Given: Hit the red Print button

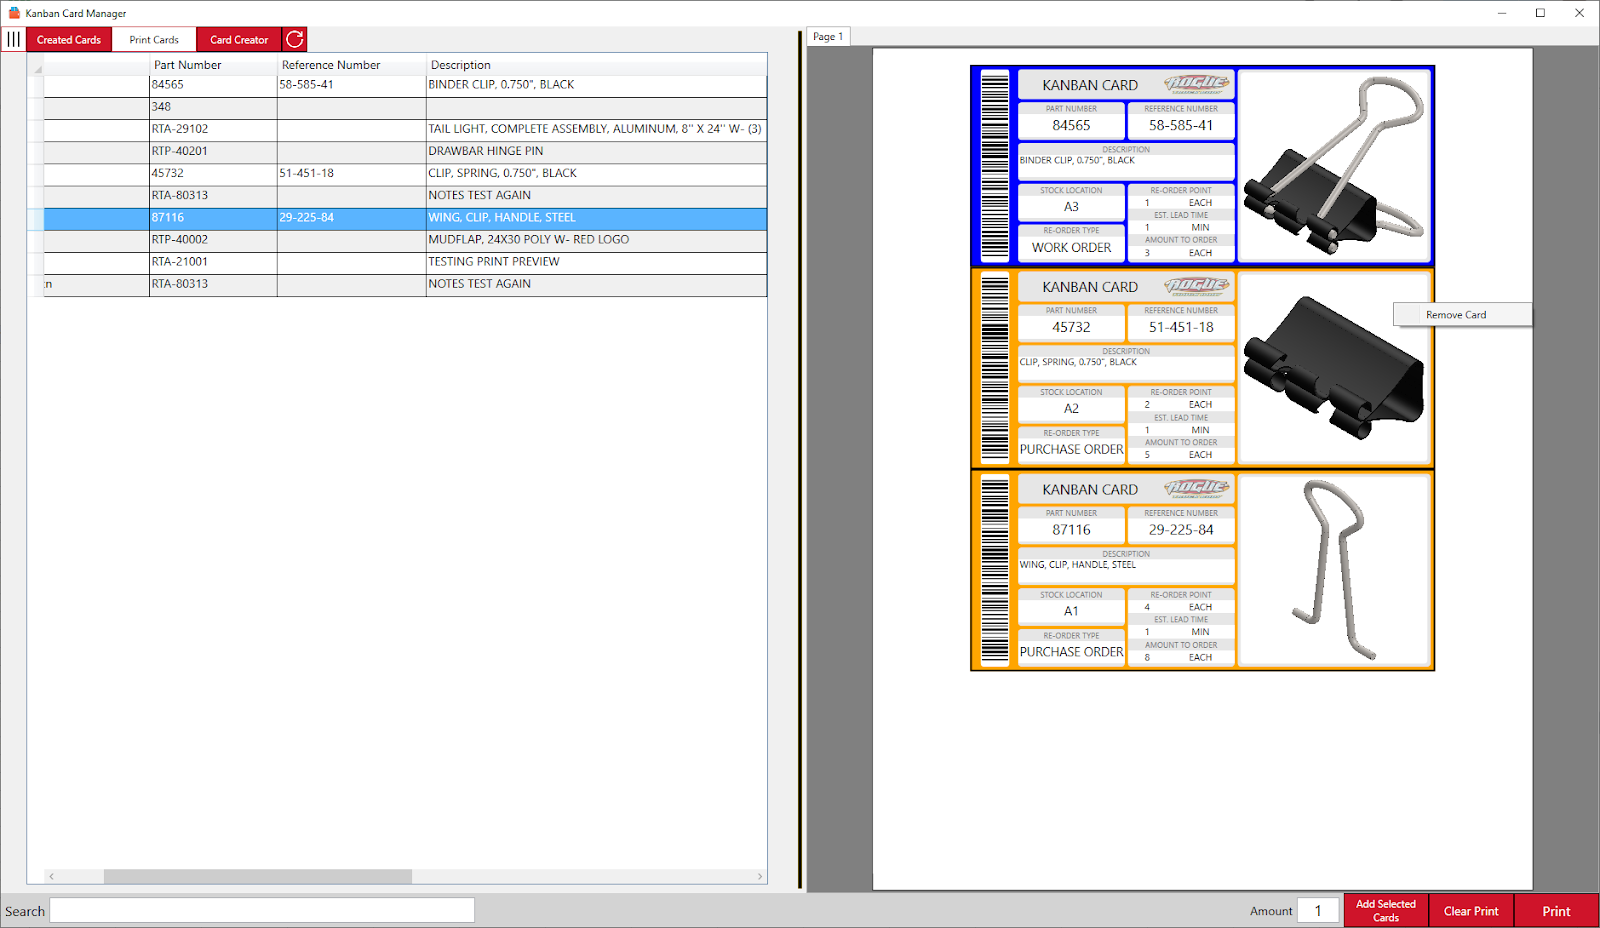Looking at the screenshot, I should [x=1556, y=911].
